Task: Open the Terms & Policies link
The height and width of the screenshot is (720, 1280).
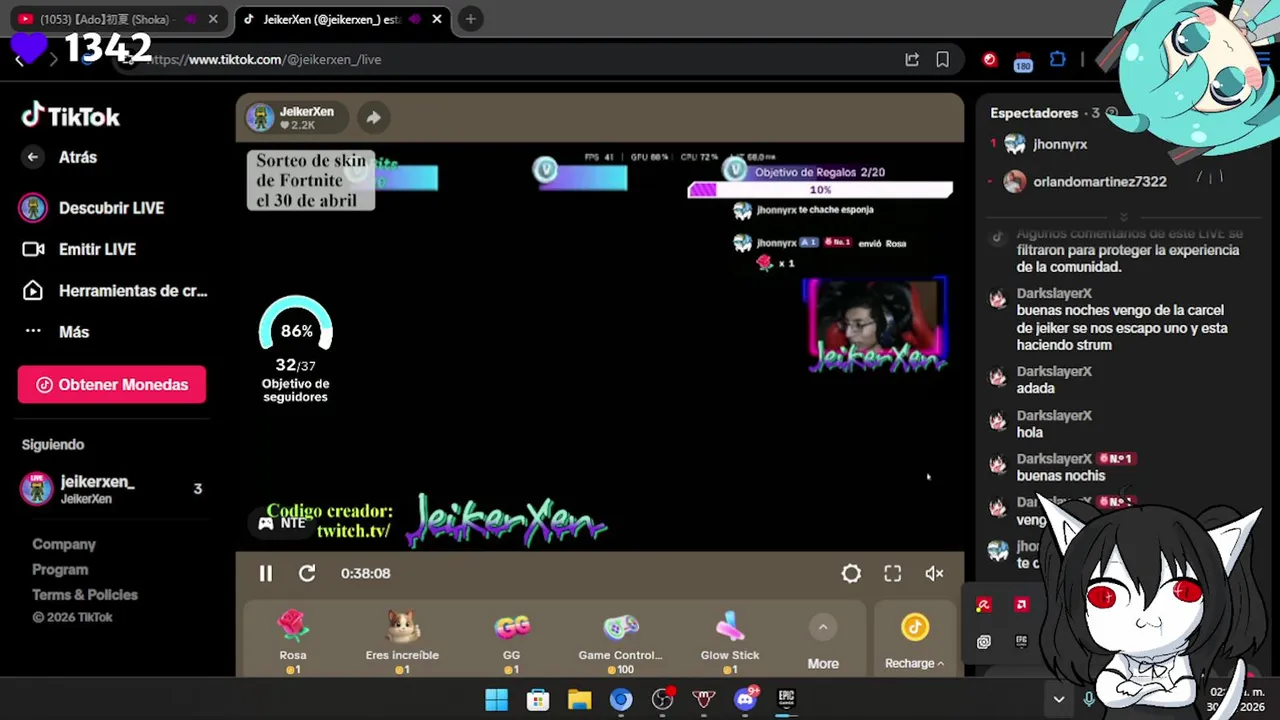Action: pos(85,594)
